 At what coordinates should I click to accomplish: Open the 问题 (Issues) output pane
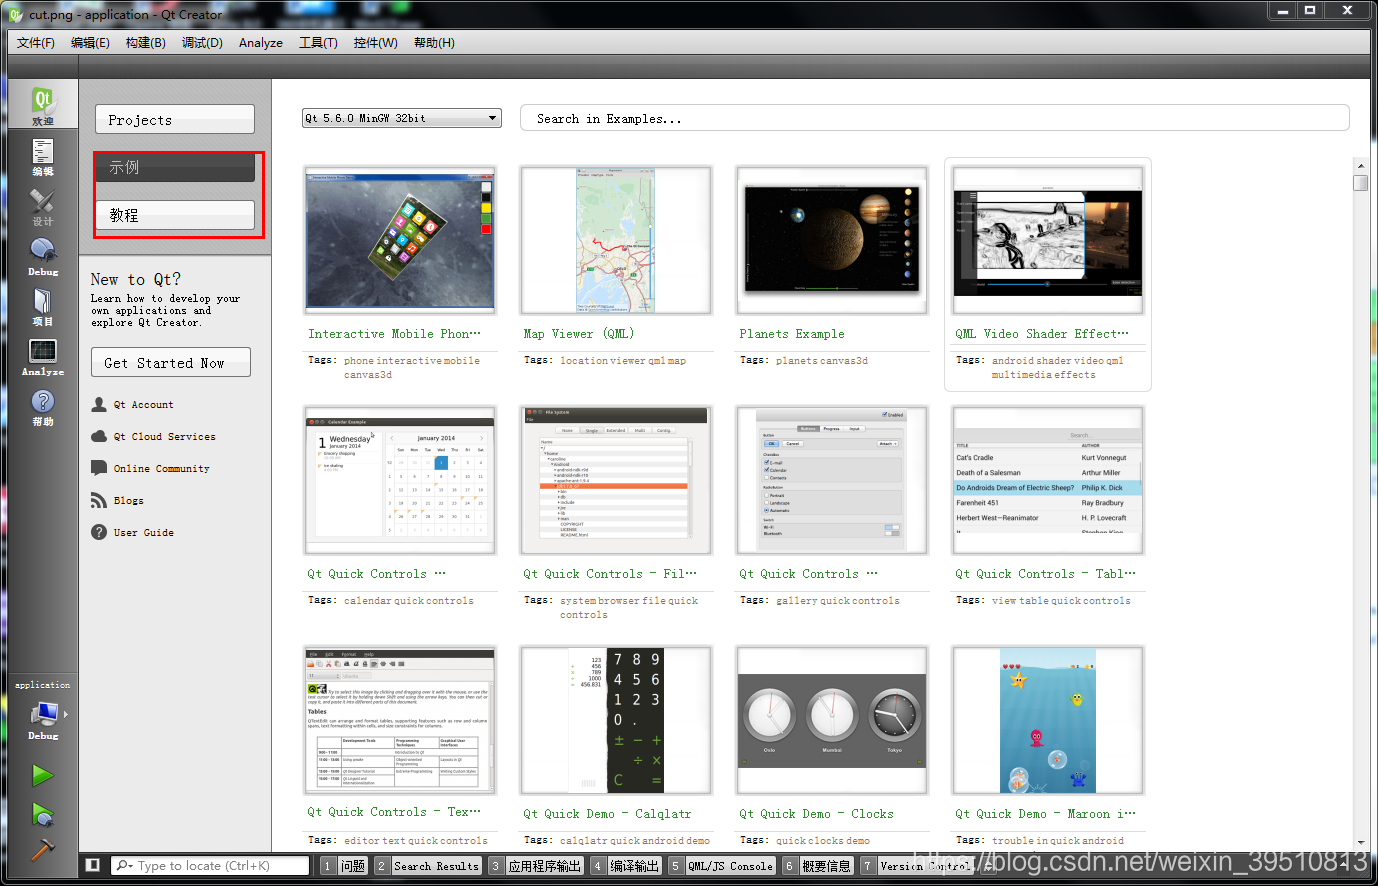click(x=344, y=866)
